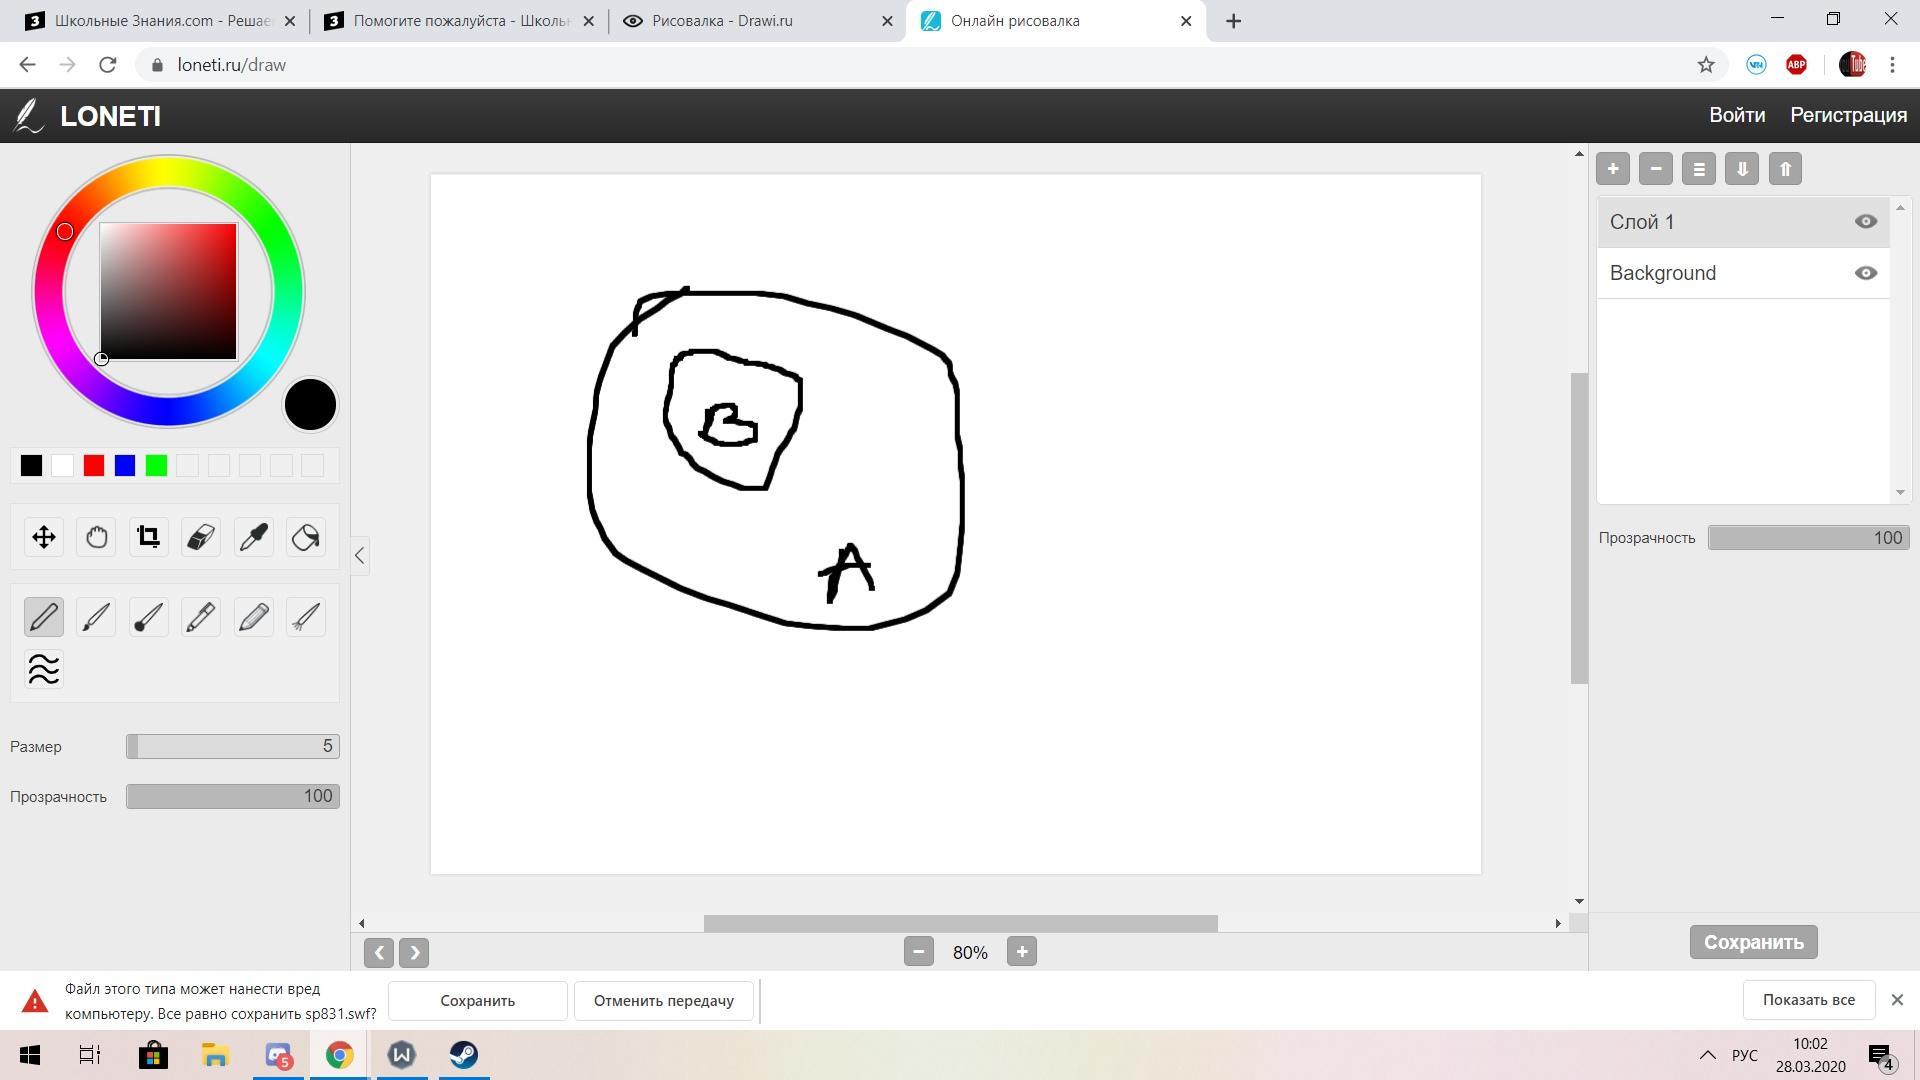Select the Eyedropper tool
1920x1080 pixels.
click(254, 537)
